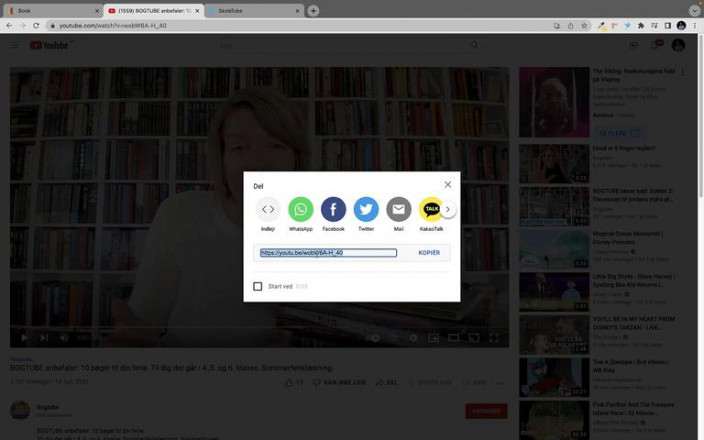Open a new browser tab
Viewport: 704px width, 440px height.
click(313, 10)
